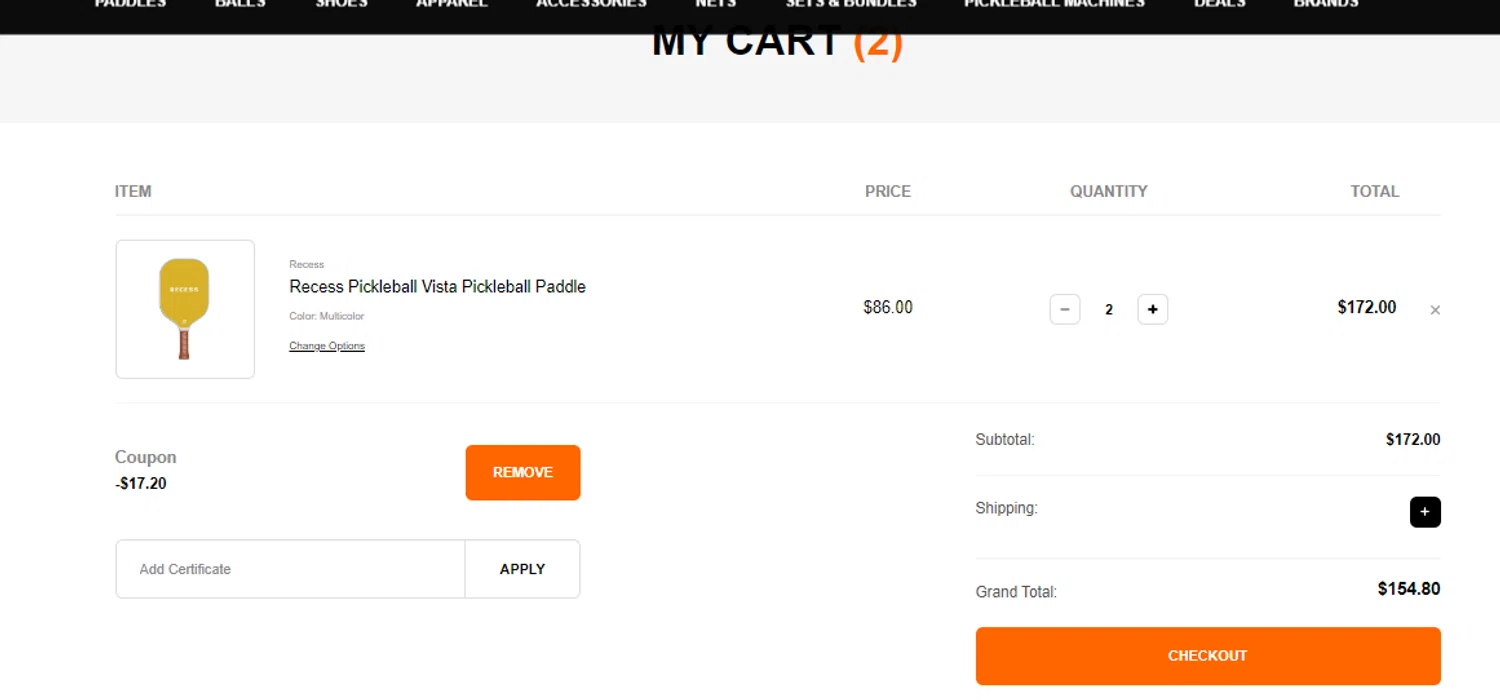The height and width of the screenshot is (700, 1500).
Task: Decrease the paddle quantity with minus button
Action: tap(1064, 309)
